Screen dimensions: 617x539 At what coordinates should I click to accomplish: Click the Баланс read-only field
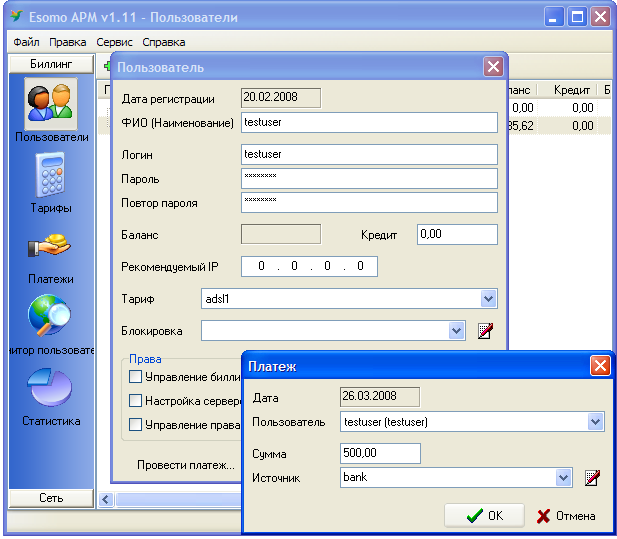pos(281,234)
